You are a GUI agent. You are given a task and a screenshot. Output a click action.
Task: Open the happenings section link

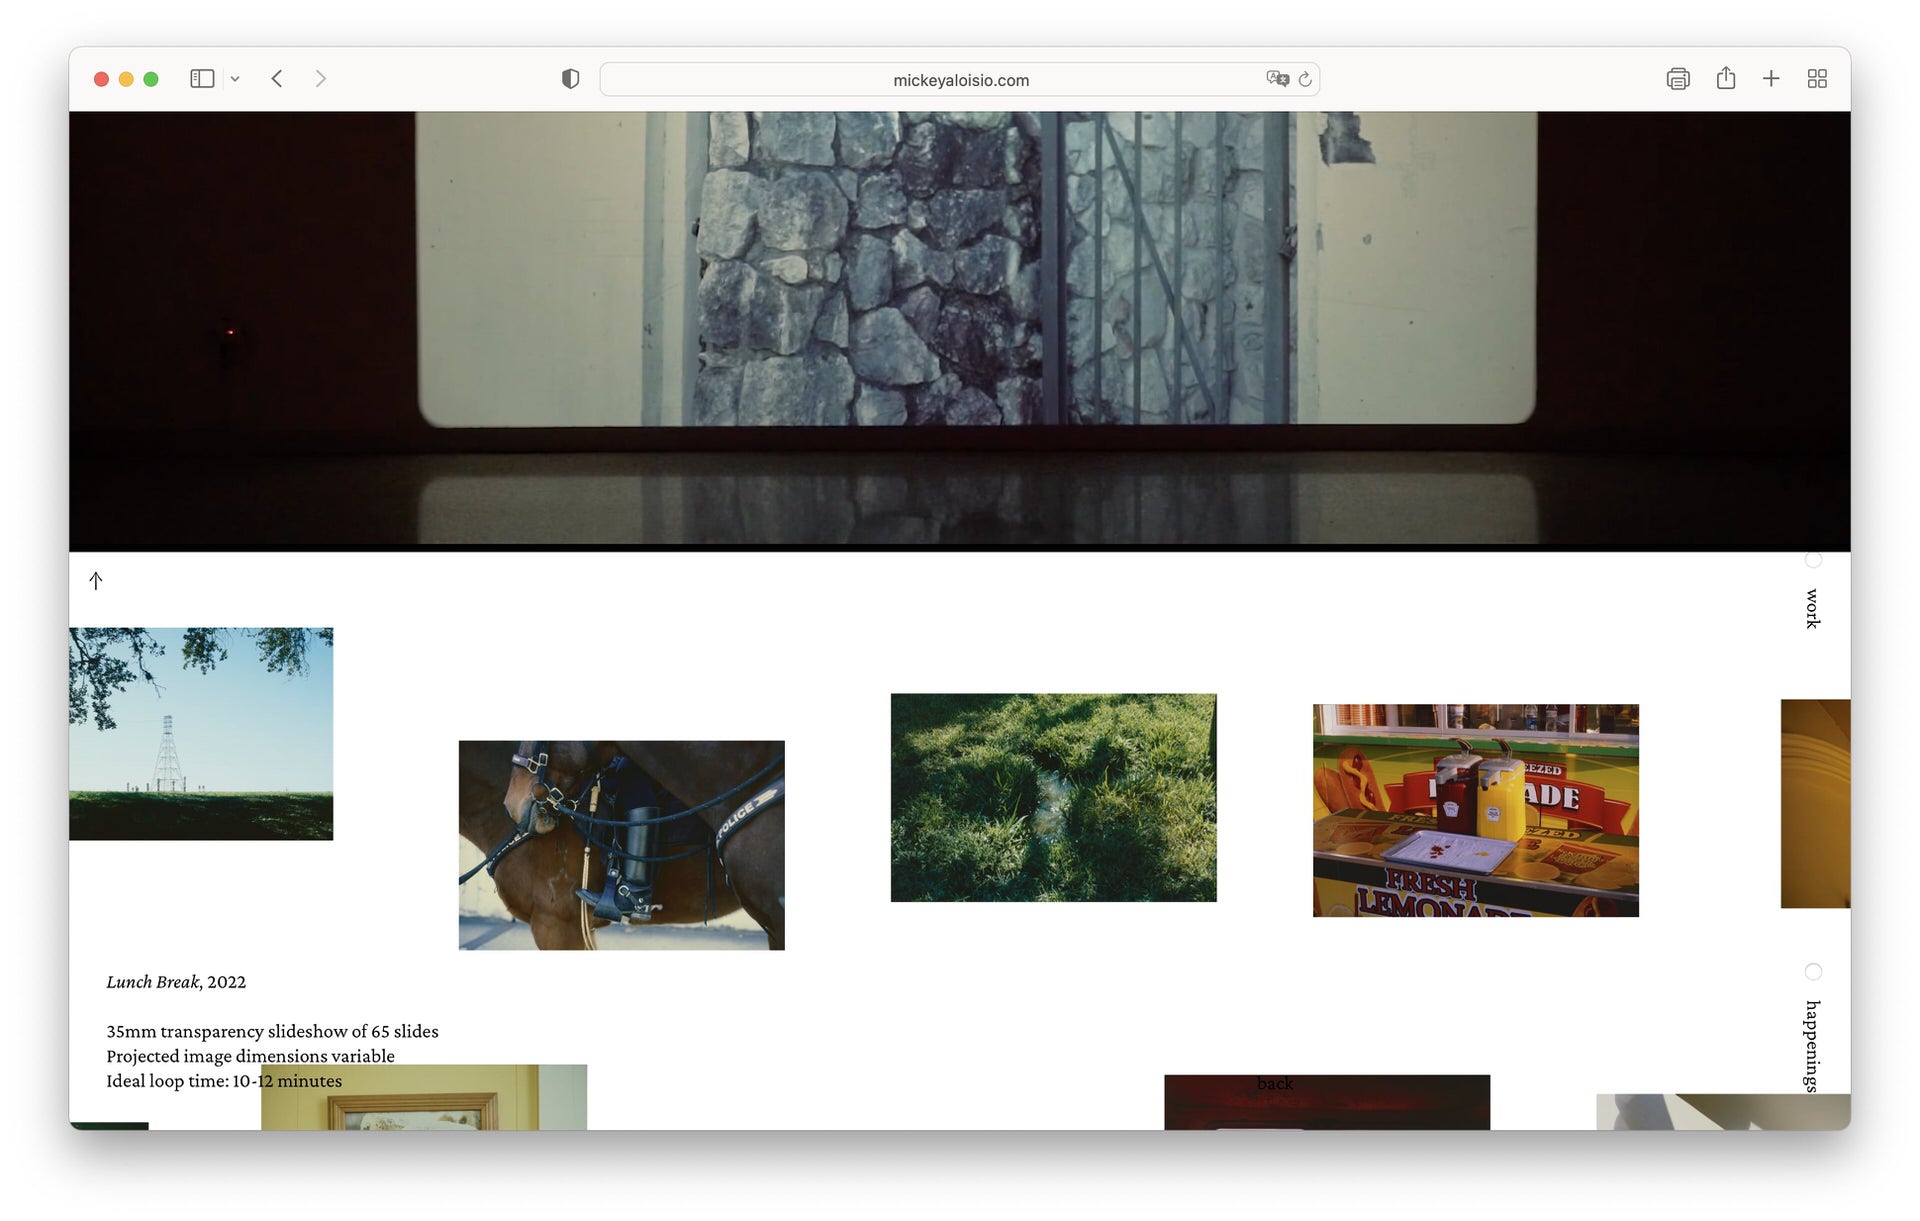1812,1045
